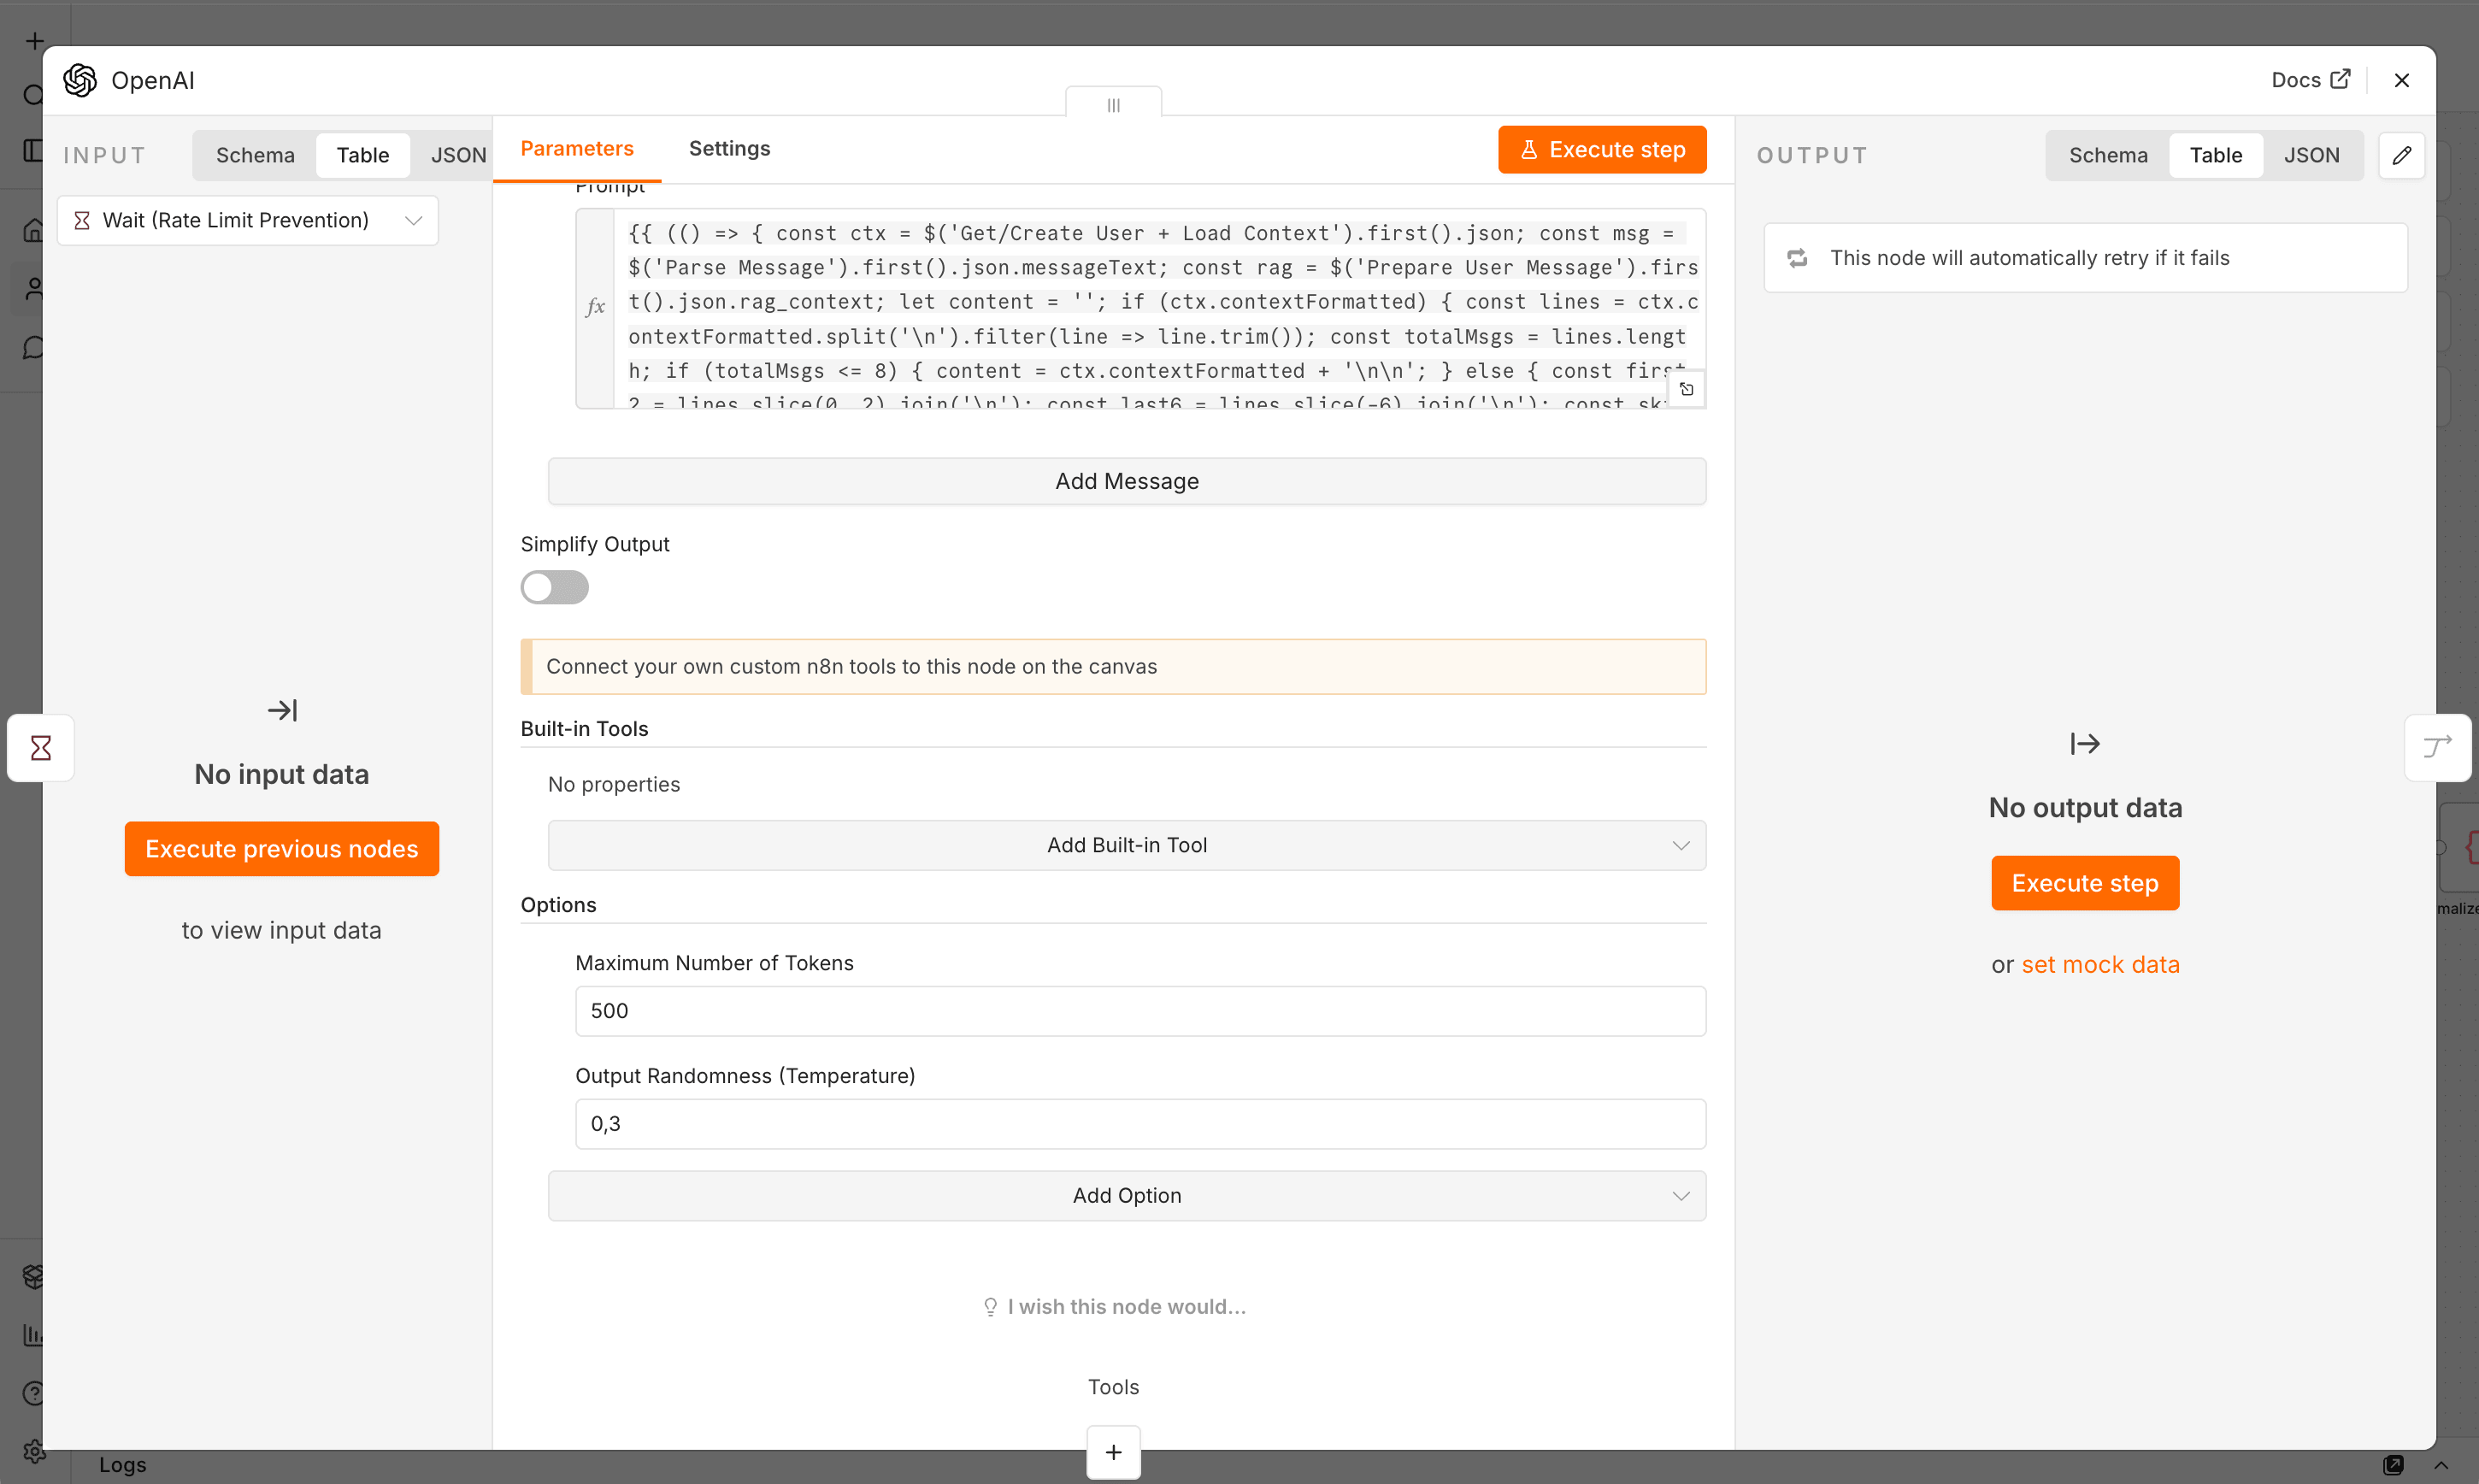Open expression editor for the Prompt field

click(1686, 389)
